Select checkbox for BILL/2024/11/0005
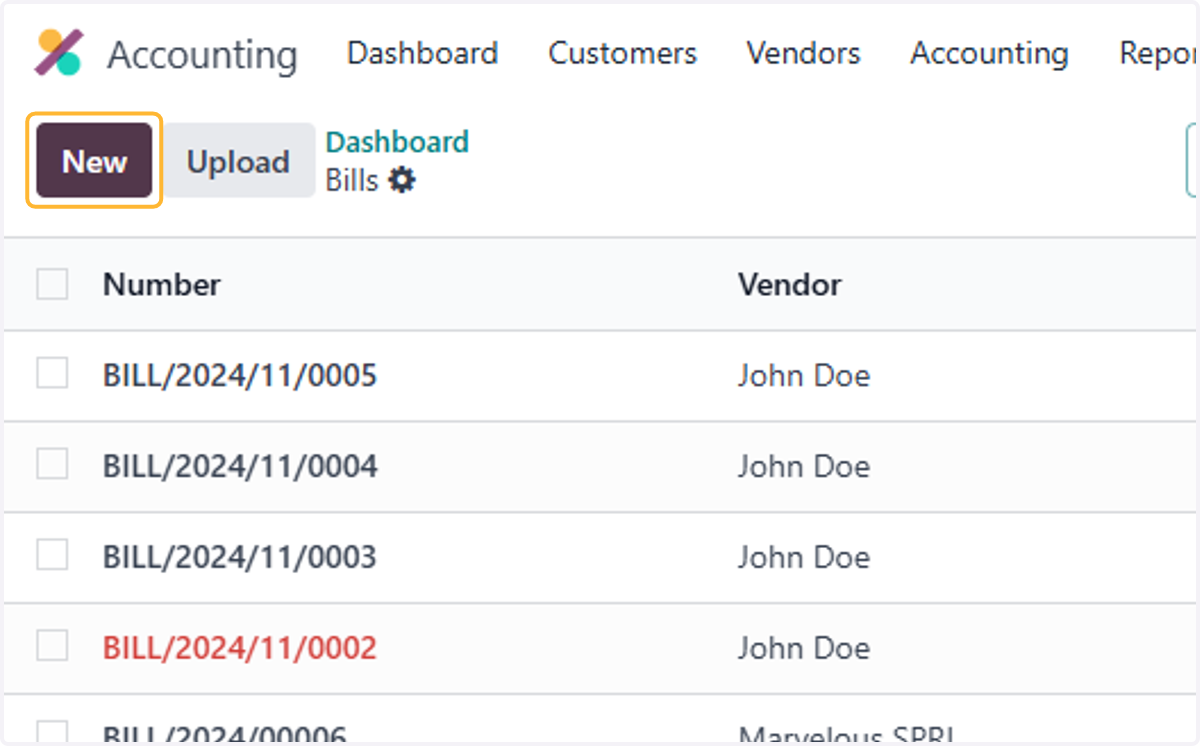This screenshot has width=1200, height=746. click(x=52, y=374)
